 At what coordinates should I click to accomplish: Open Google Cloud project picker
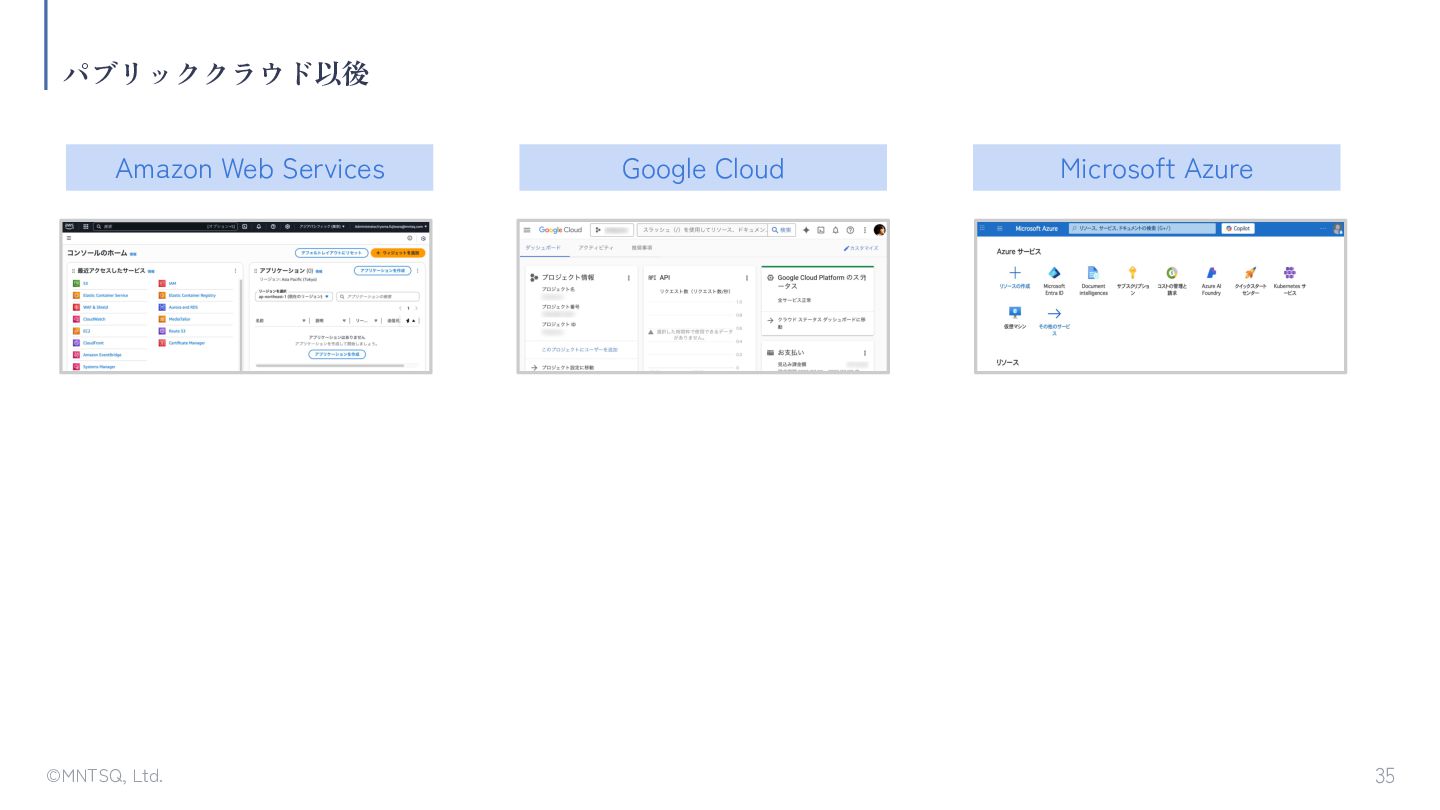click(612, 230)
